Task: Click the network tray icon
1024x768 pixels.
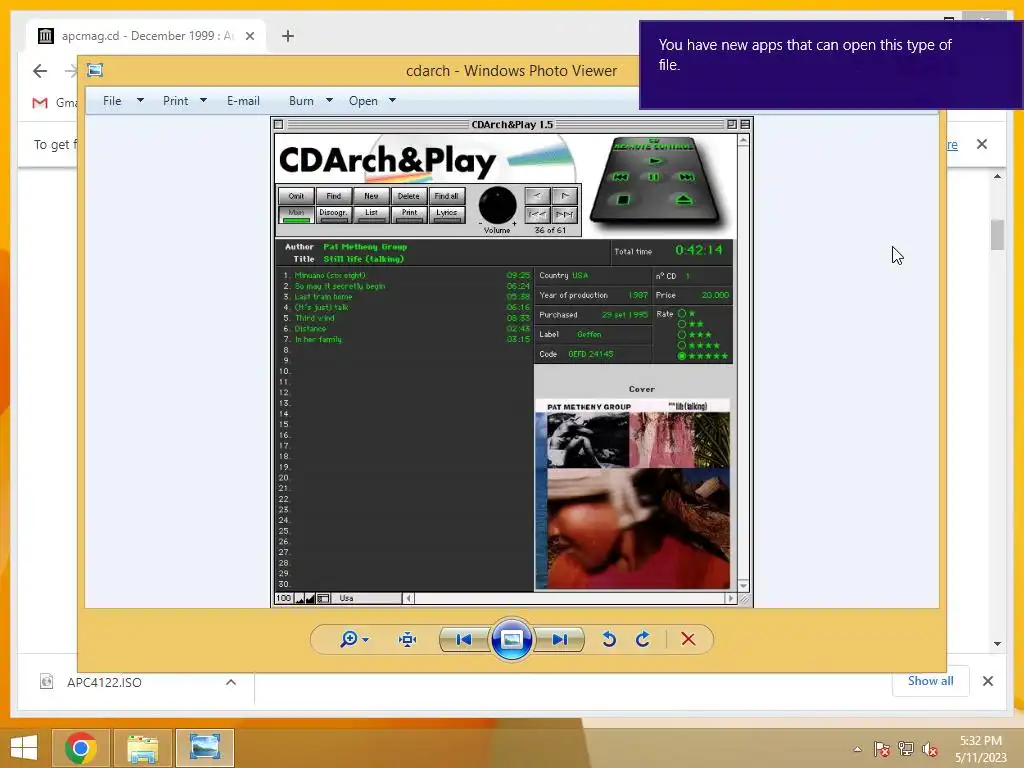Action: coord(906,749)
